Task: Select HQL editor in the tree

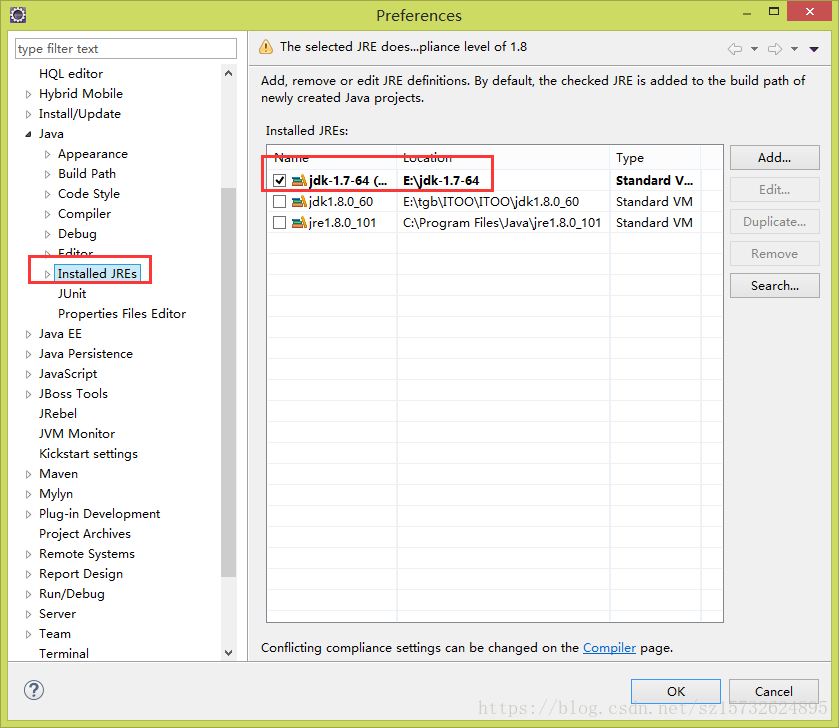Action: pos(71,74)
